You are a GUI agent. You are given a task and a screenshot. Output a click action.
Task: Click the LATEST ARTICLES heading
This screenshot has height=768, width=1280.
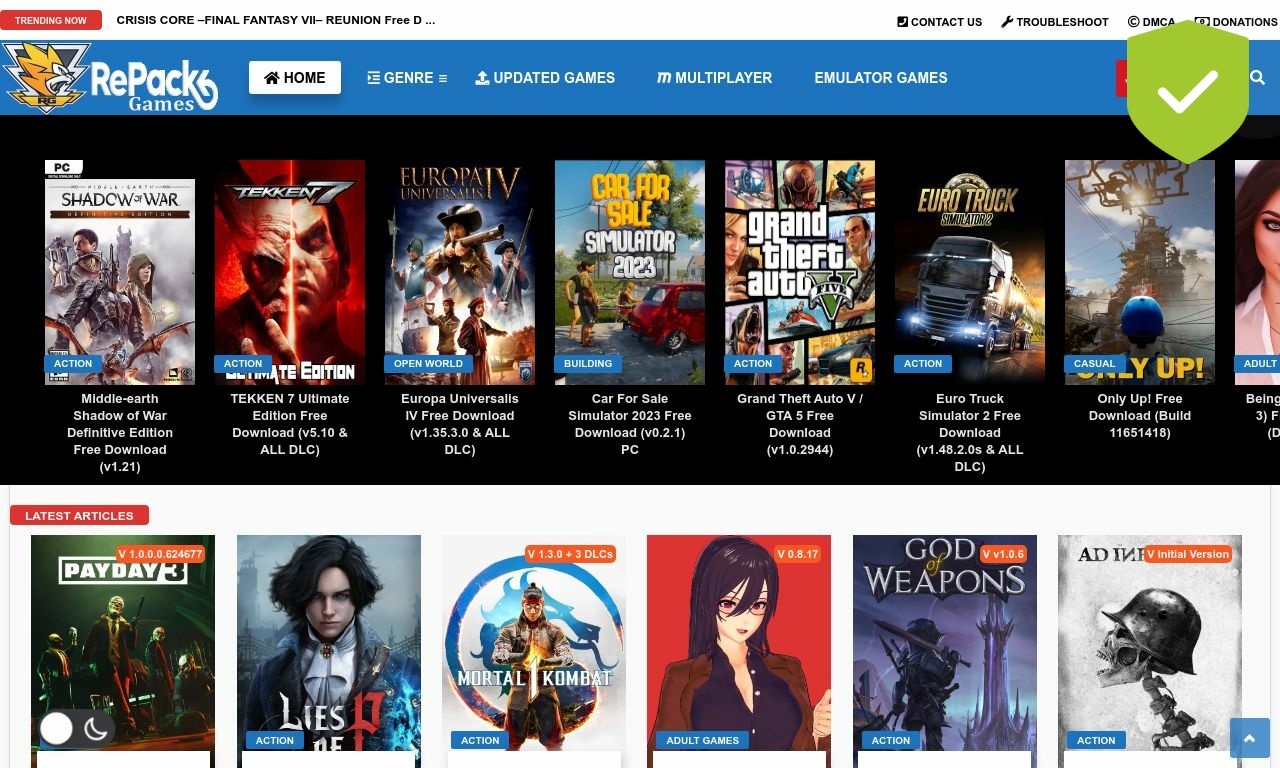pos(79,515)
